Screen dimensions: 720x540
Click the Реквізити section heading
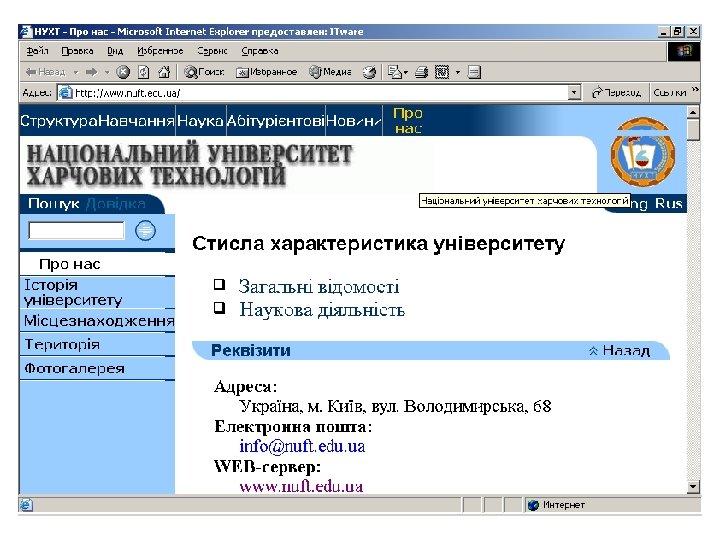tap(251, 350)
